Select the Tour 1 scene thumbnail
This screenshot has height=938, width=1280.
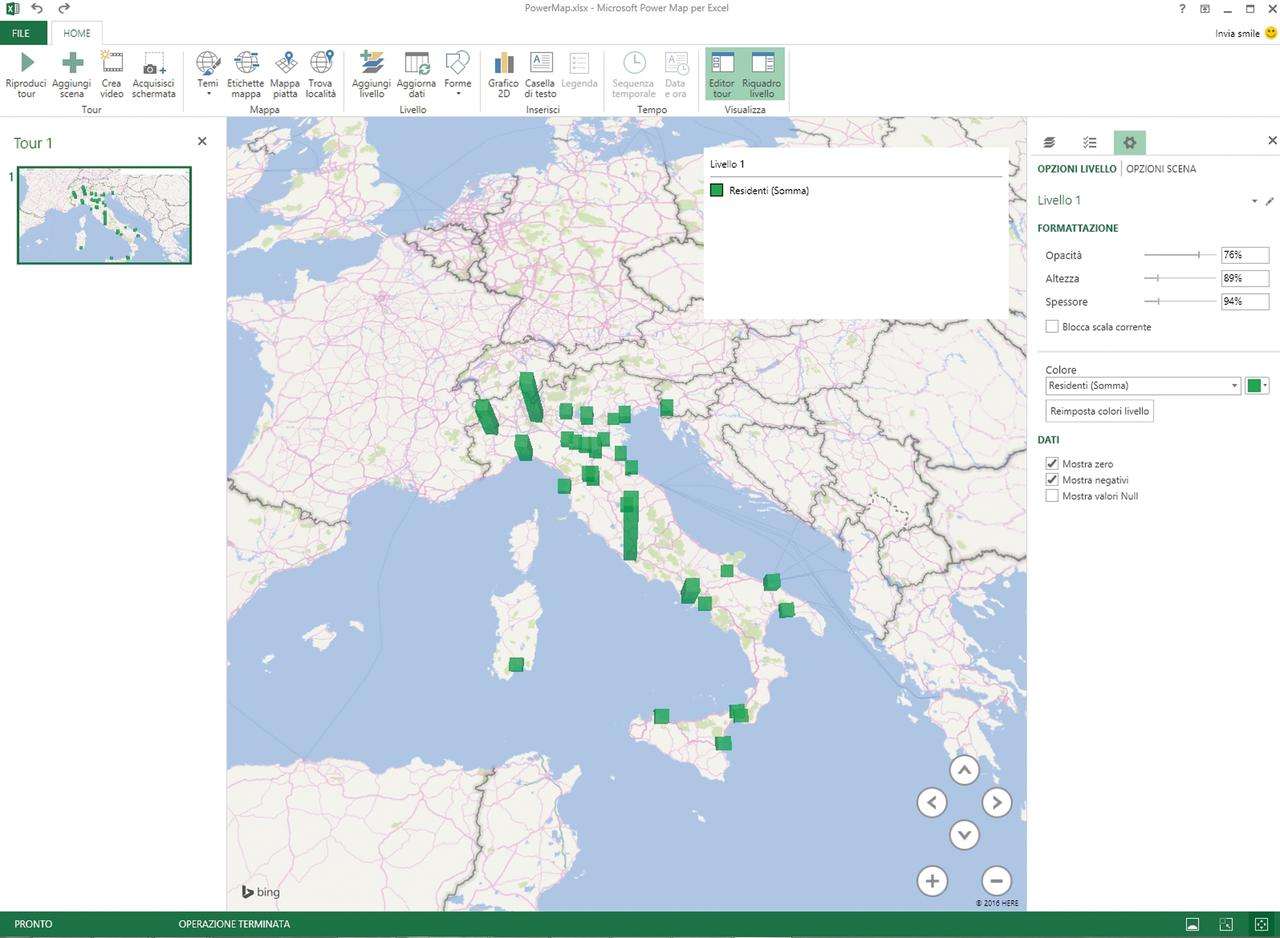tap(104, 215)
